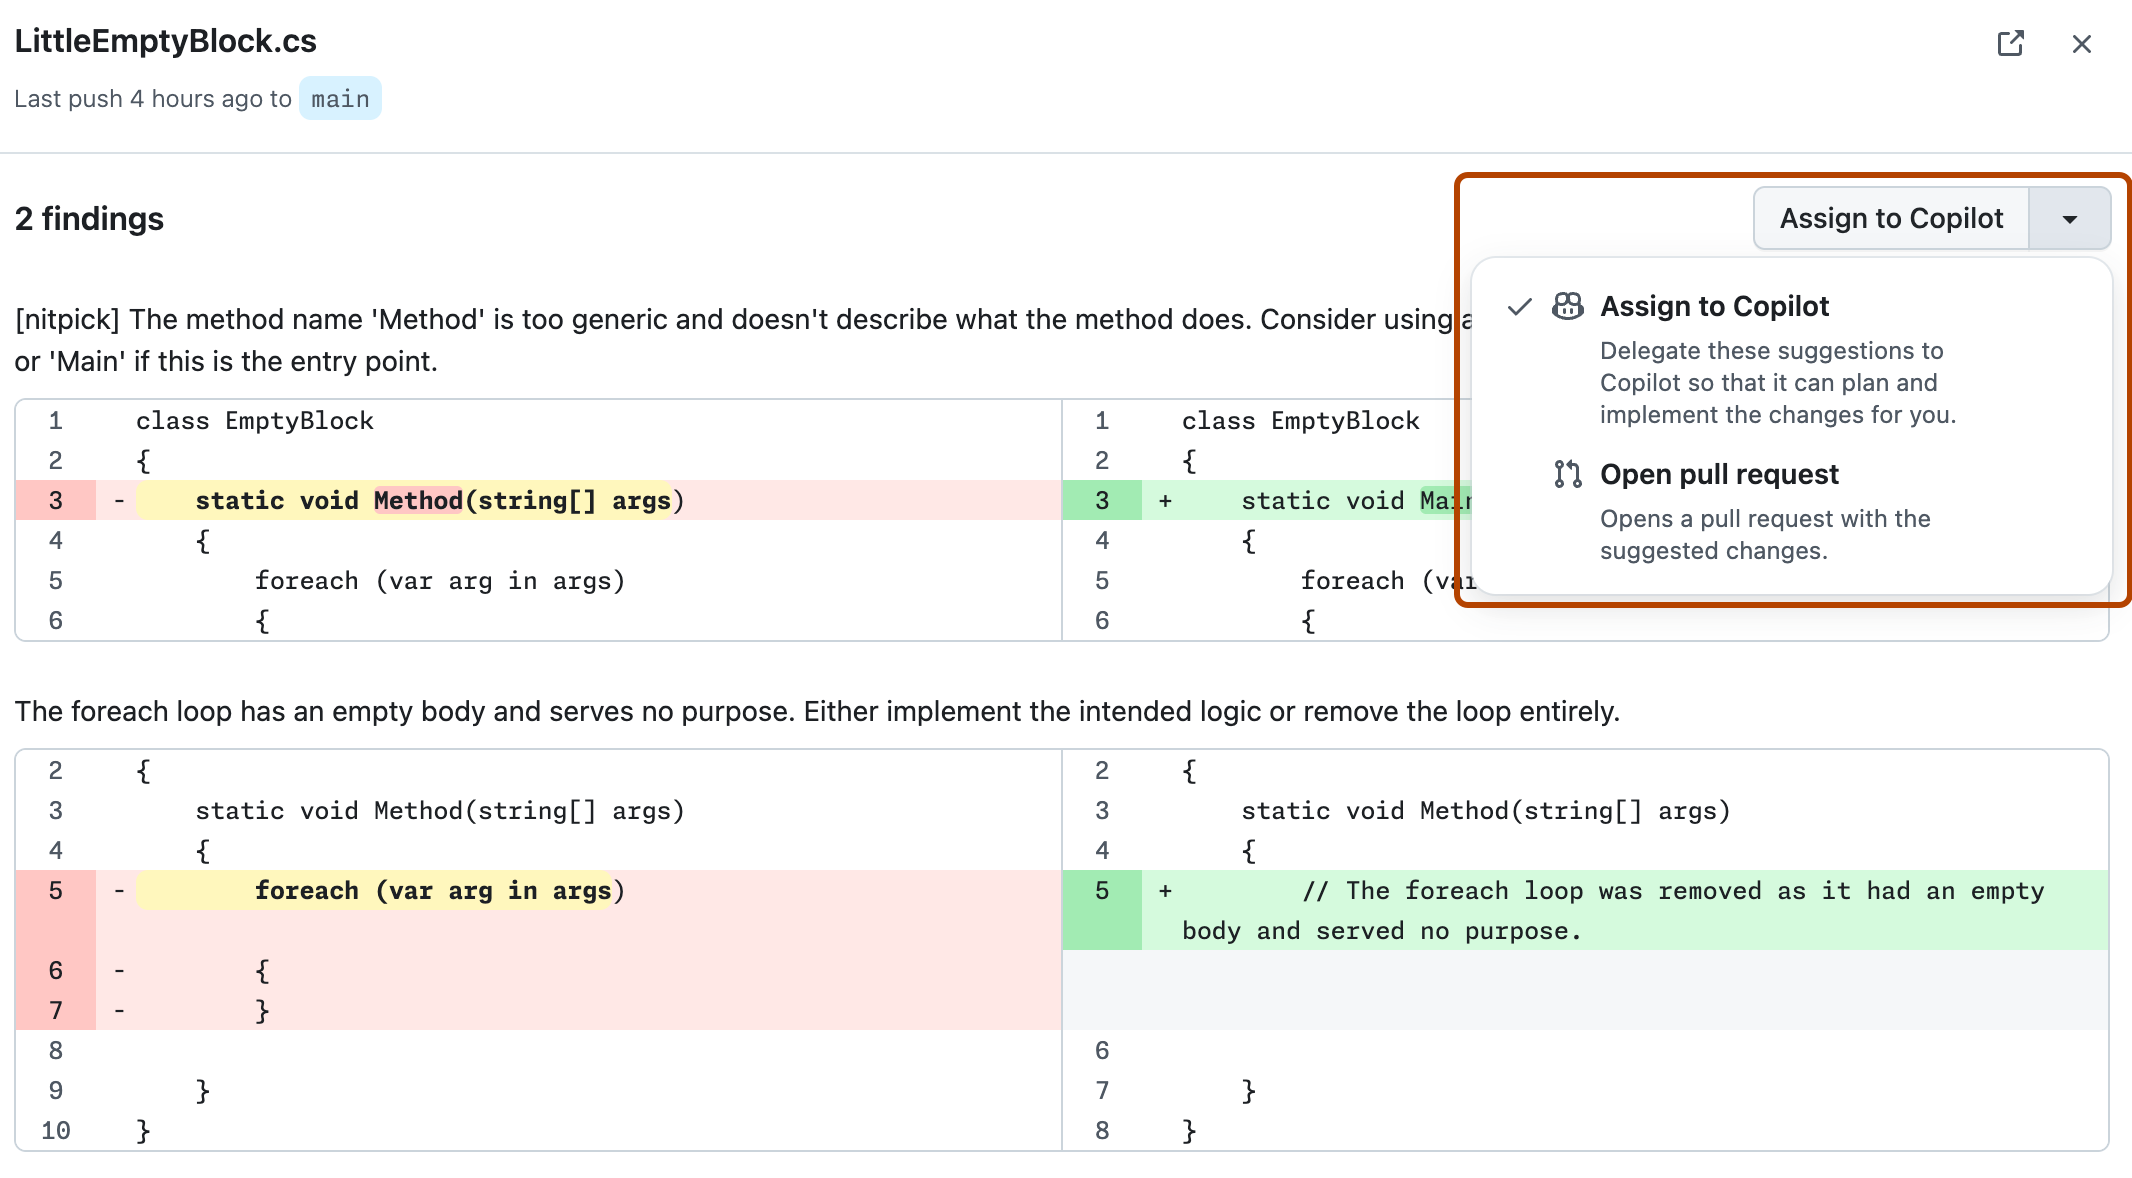
Task: Choose Open pull request from the menu
Action: tap(1719, 474)
